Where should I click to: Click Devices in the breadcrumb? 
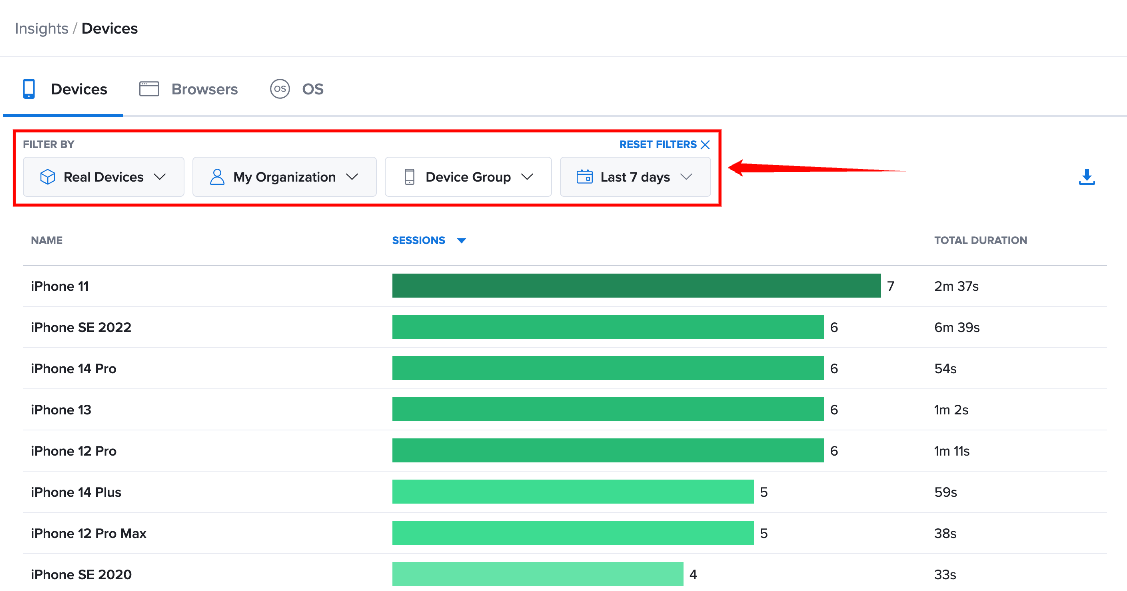(109, 29)
